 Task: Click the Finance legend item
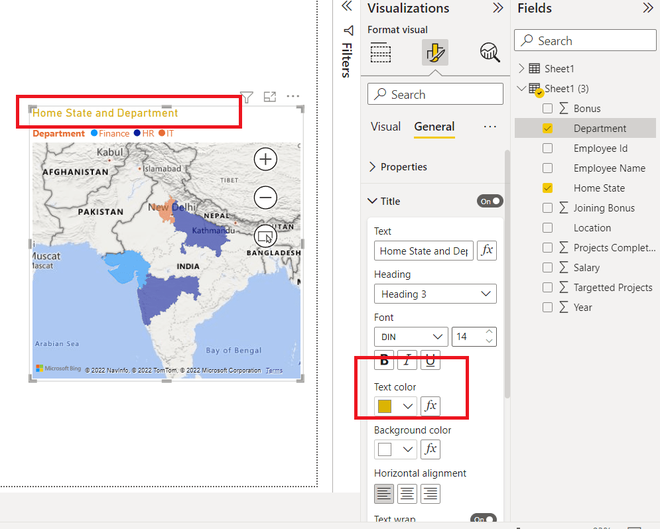(x=110, y=133)
